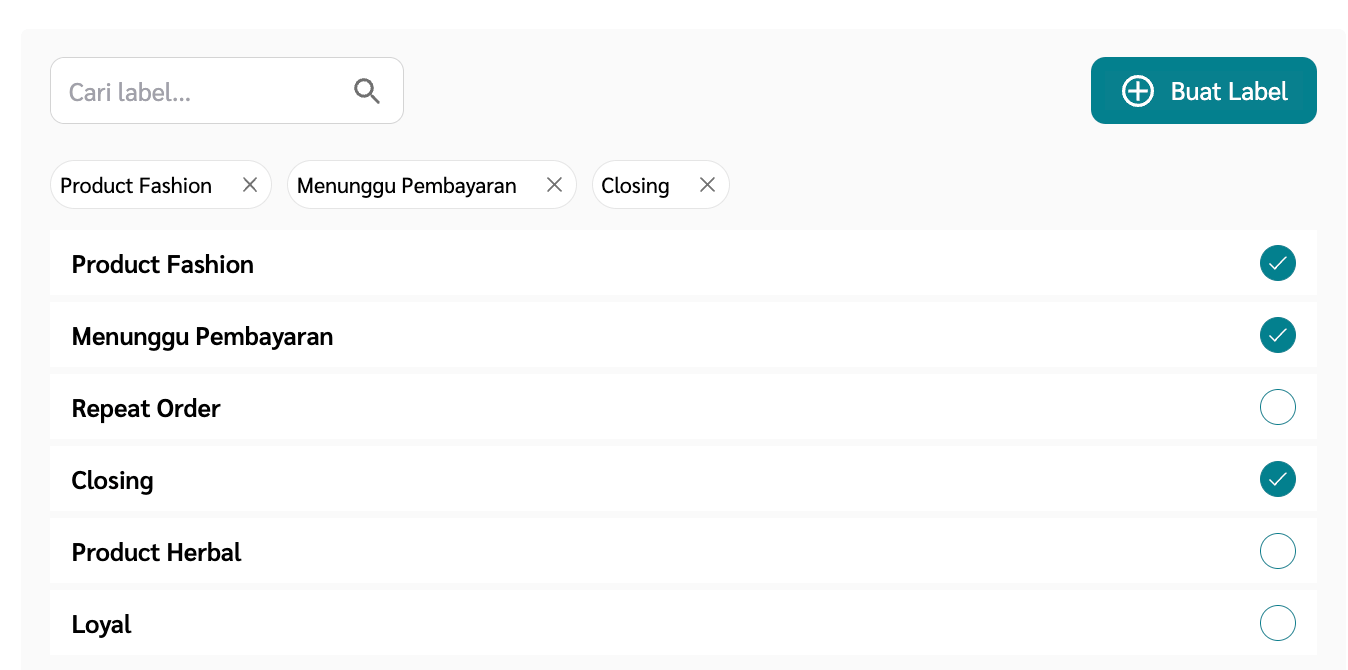Remove the Closing filter chip
This screenshot has height=670, width=1348.
[x=707, y=184]
